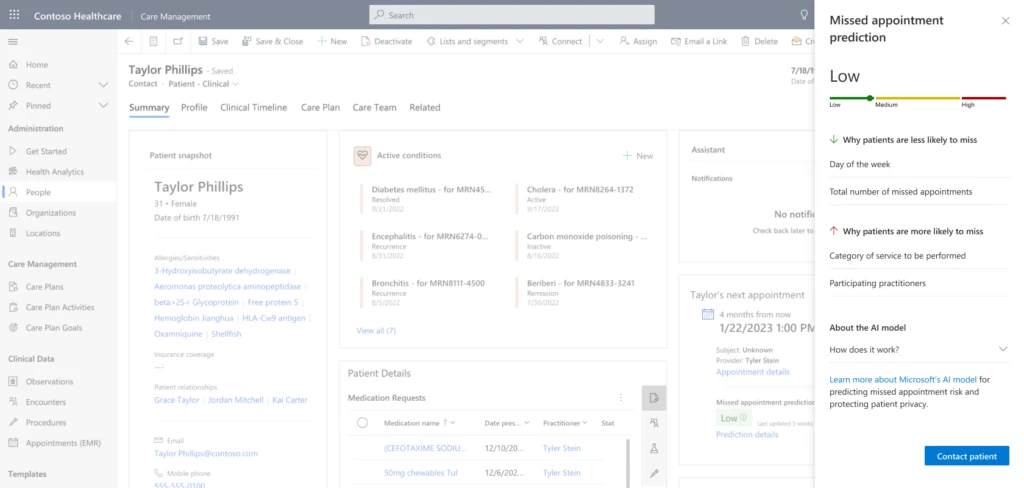Collapse the left navigation hamburger menu

tap(13, 41)
